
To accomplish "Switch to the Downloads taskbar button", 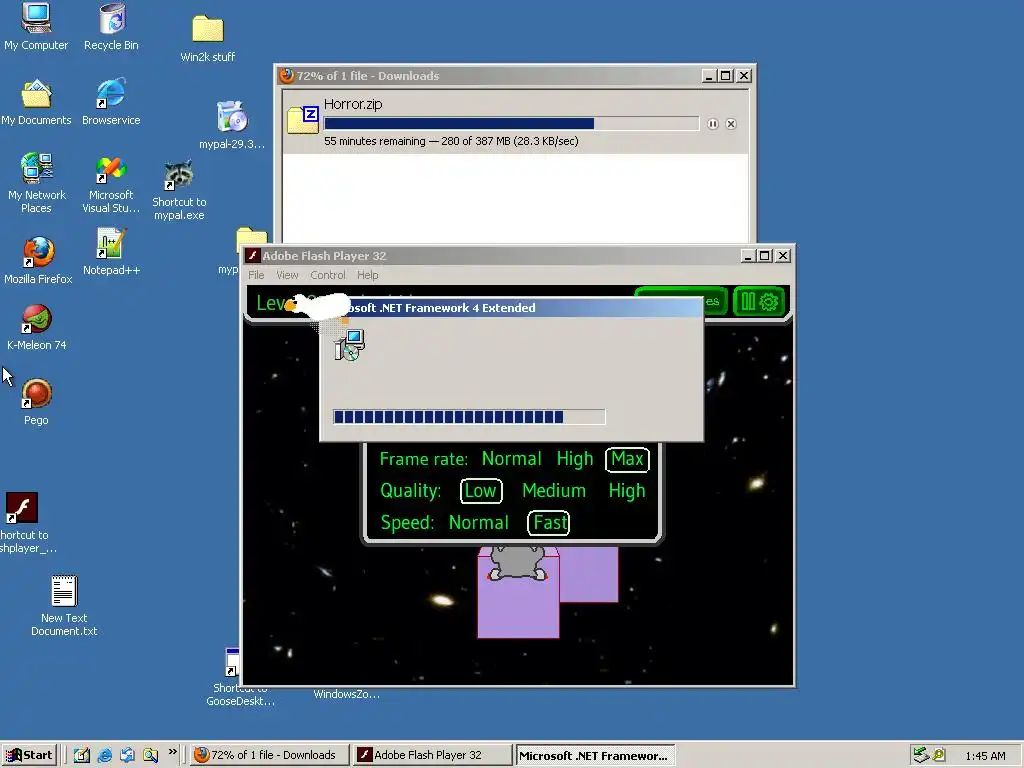I will coord(270,755).
